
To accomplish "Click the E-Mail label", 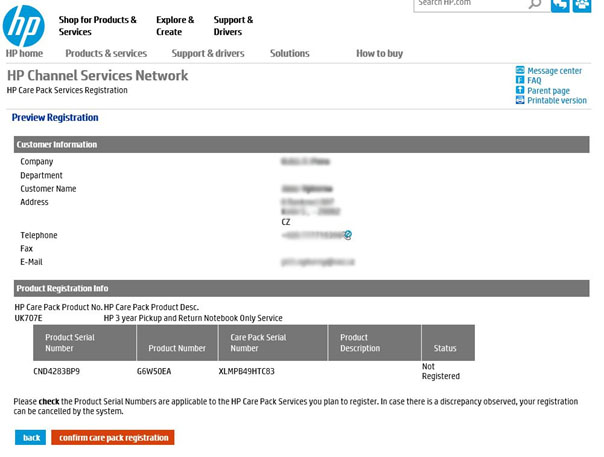I will coord(31,262).
